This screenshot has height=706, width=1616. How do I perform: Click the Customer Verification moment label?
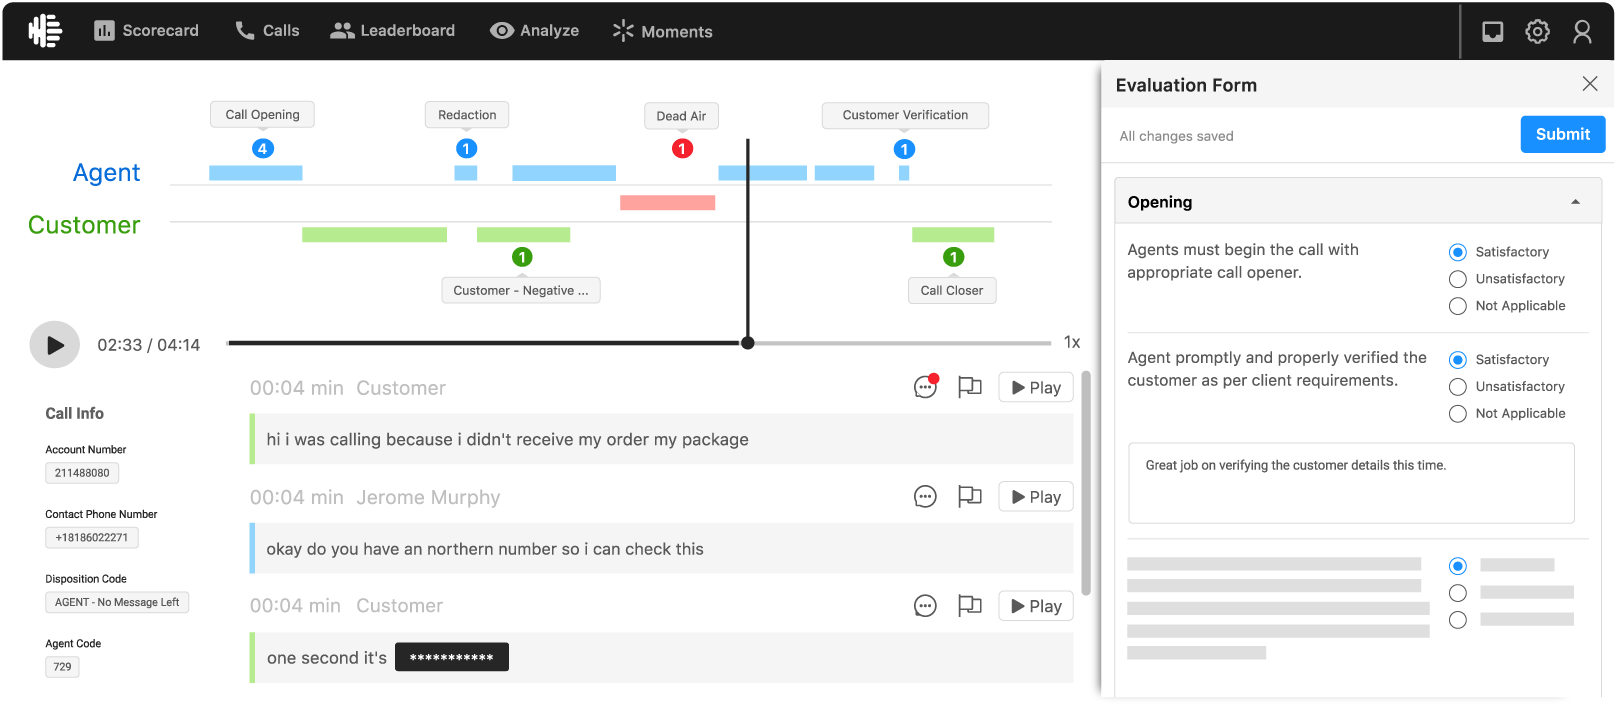click(x=905, y=115)
